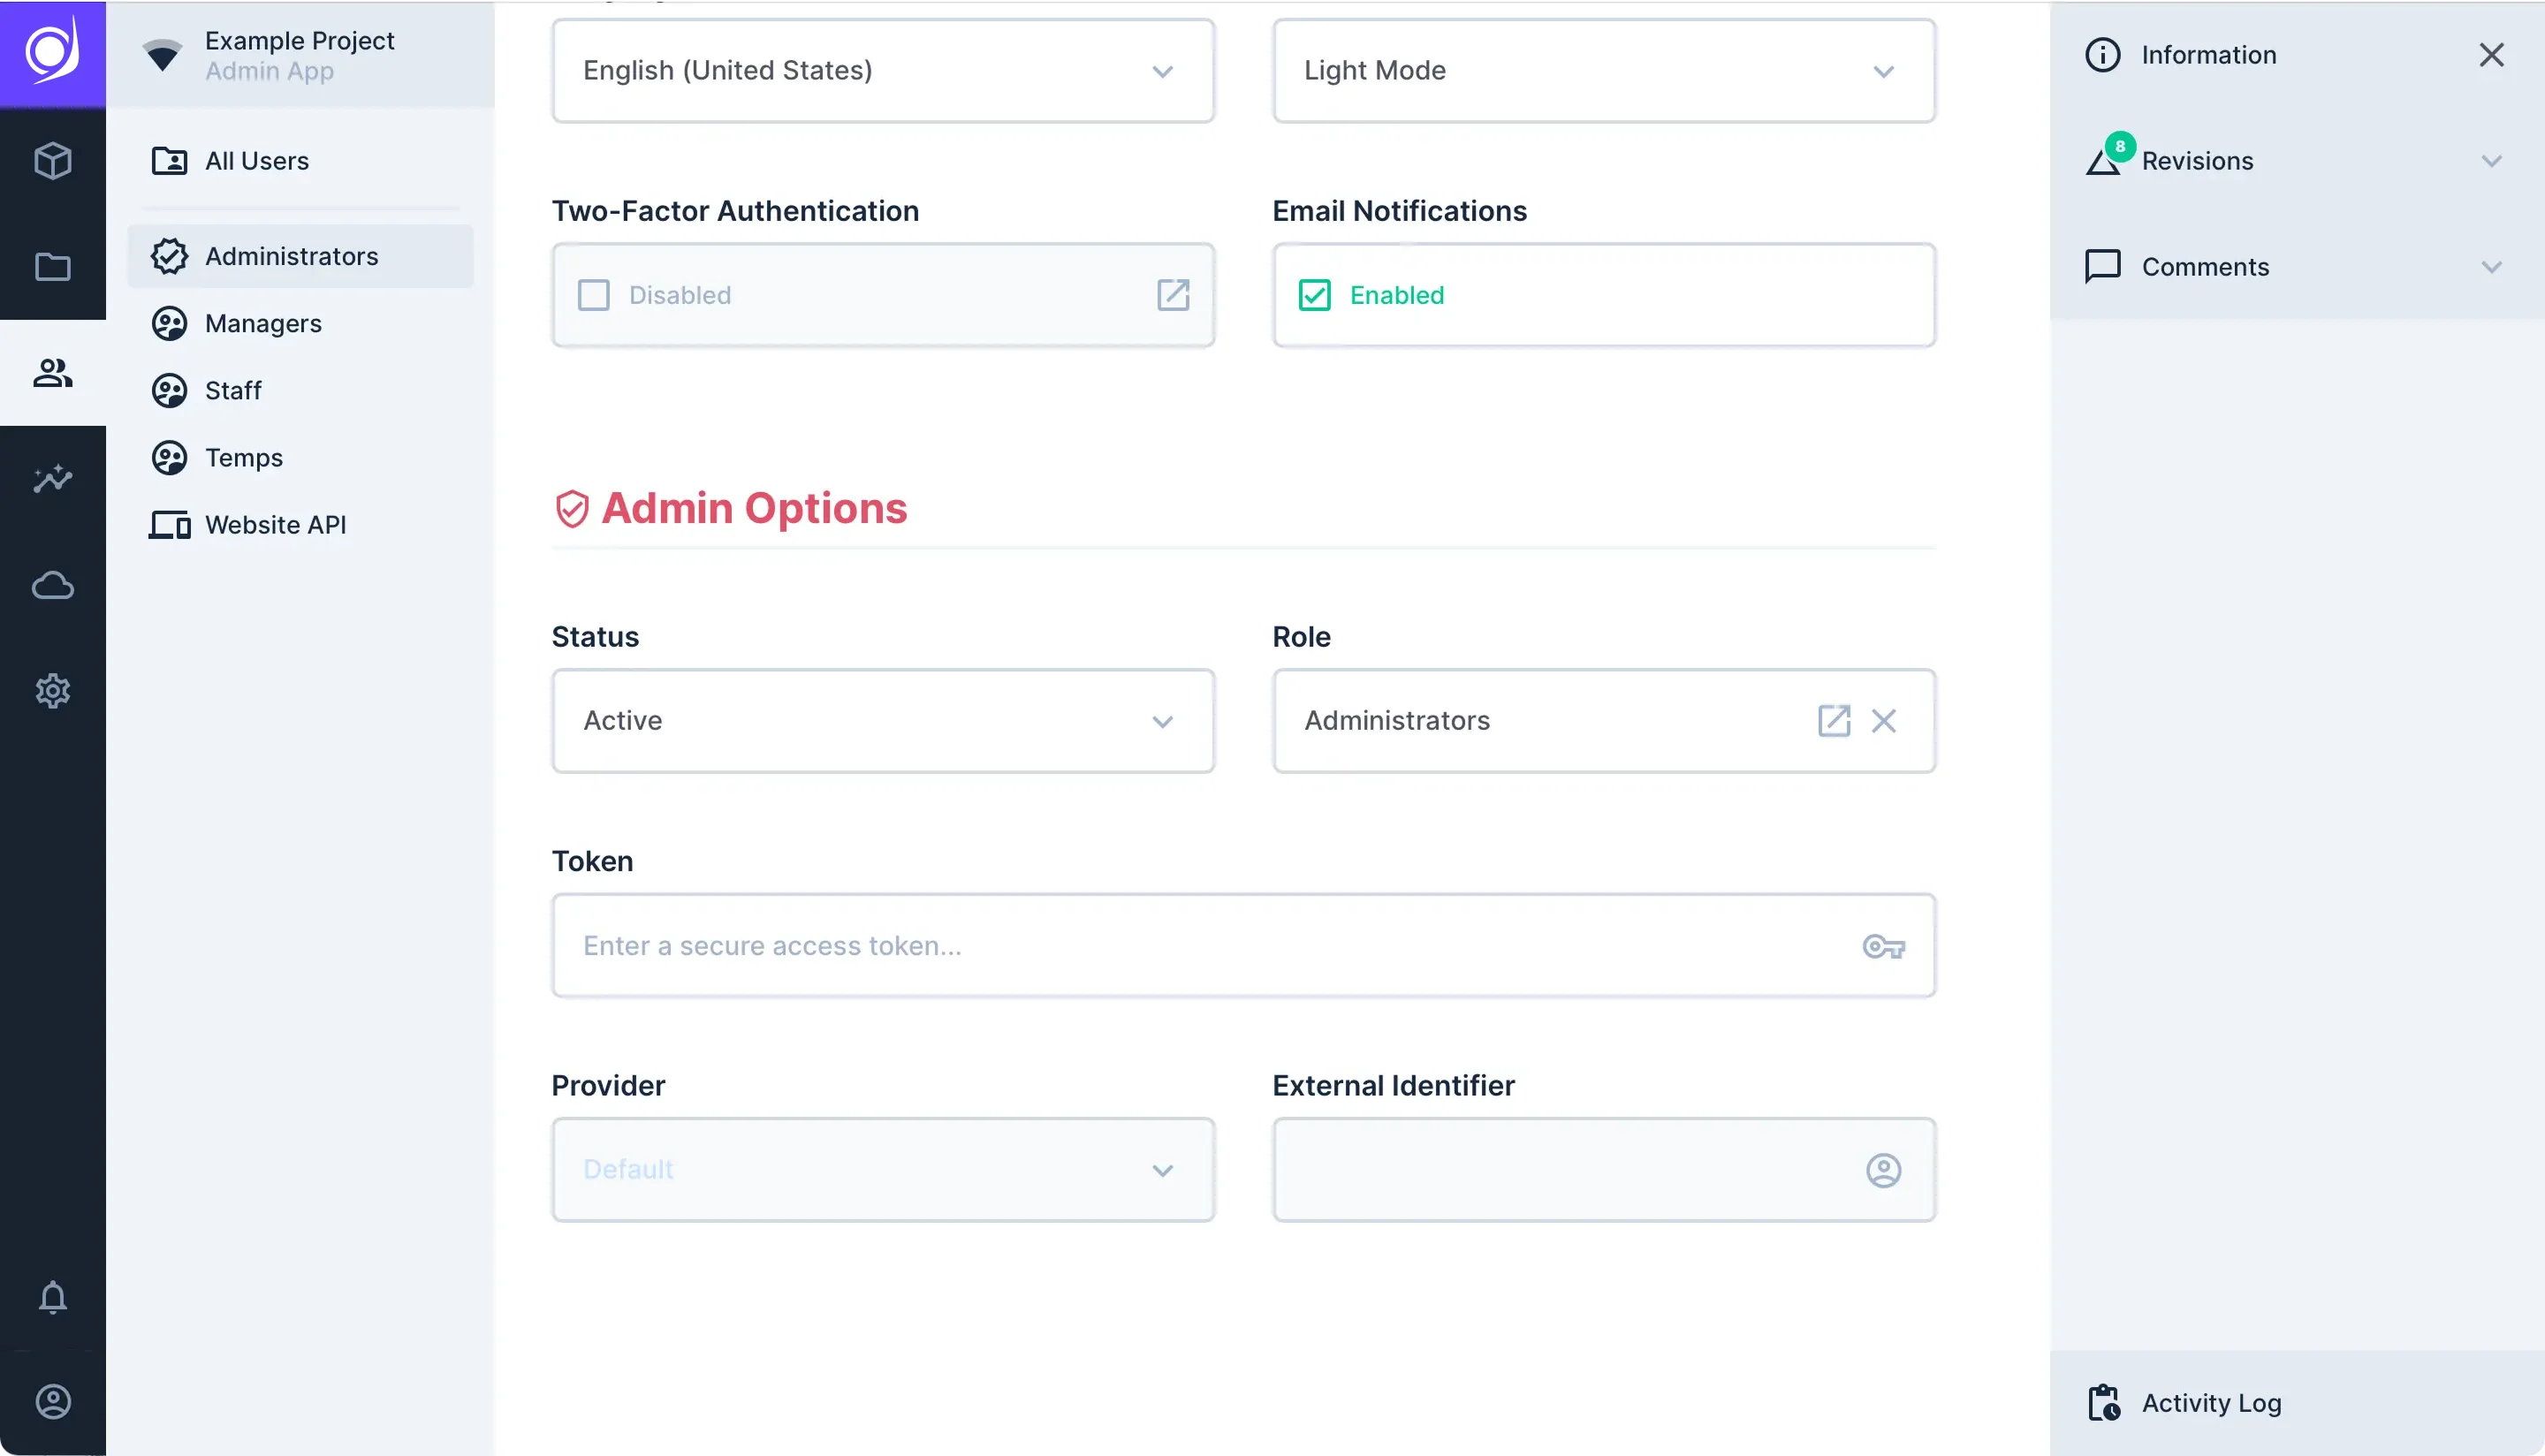
Task: Select the users section icon in left navbar
Action: (x=52, y=373)
